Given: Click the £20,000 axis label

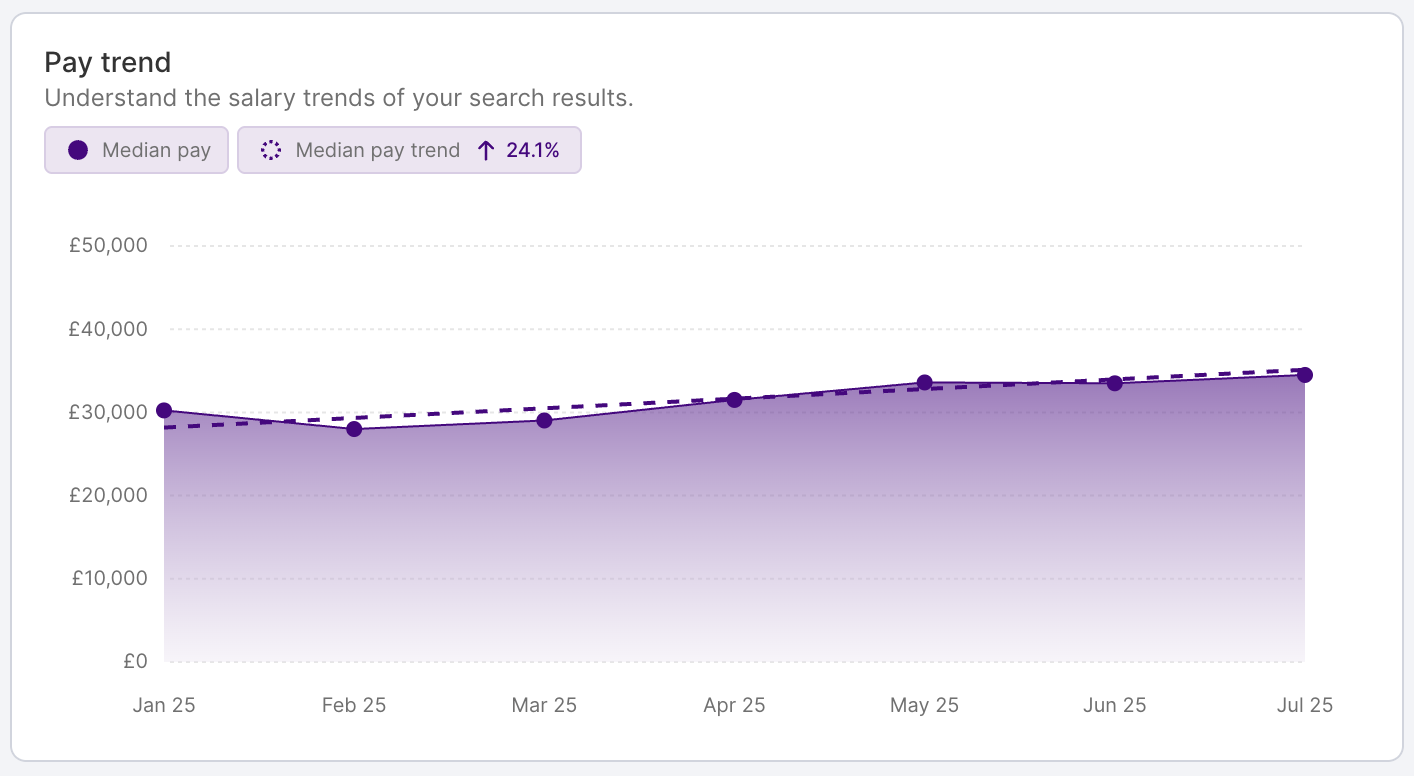Looking at the screenshot, I should (x=109, y=495).
